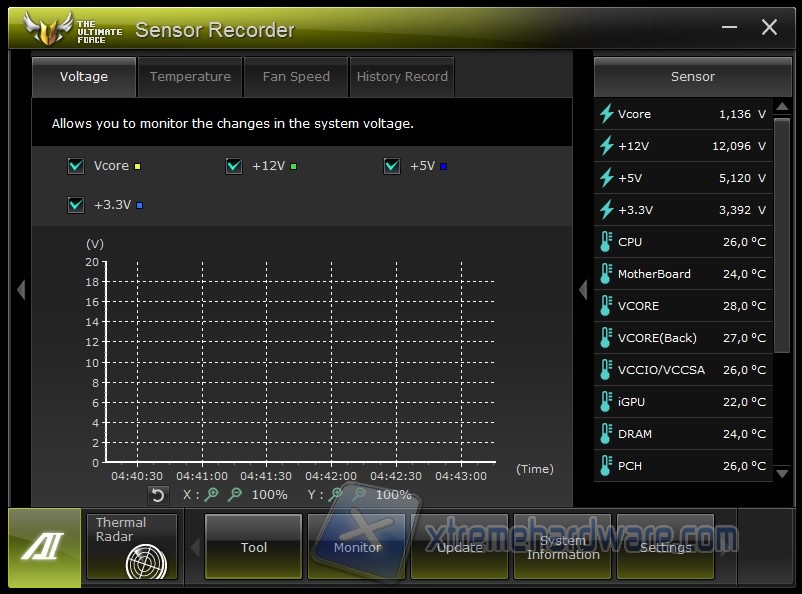The image size is (802, 594).
Task: Open Thermal Radar from the bottom bar
Action: tap(132, 546)
